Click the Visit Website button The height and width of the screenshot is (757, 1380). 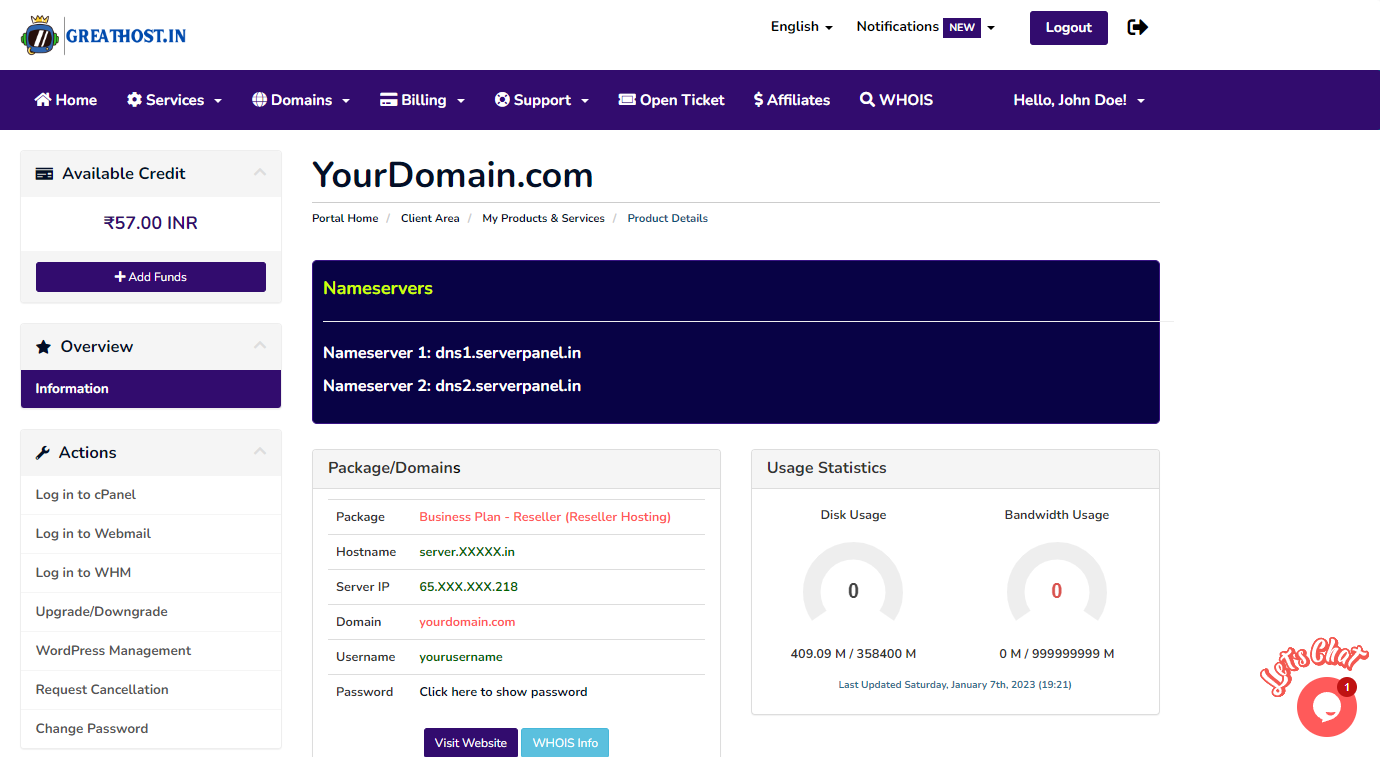point(470,743)
